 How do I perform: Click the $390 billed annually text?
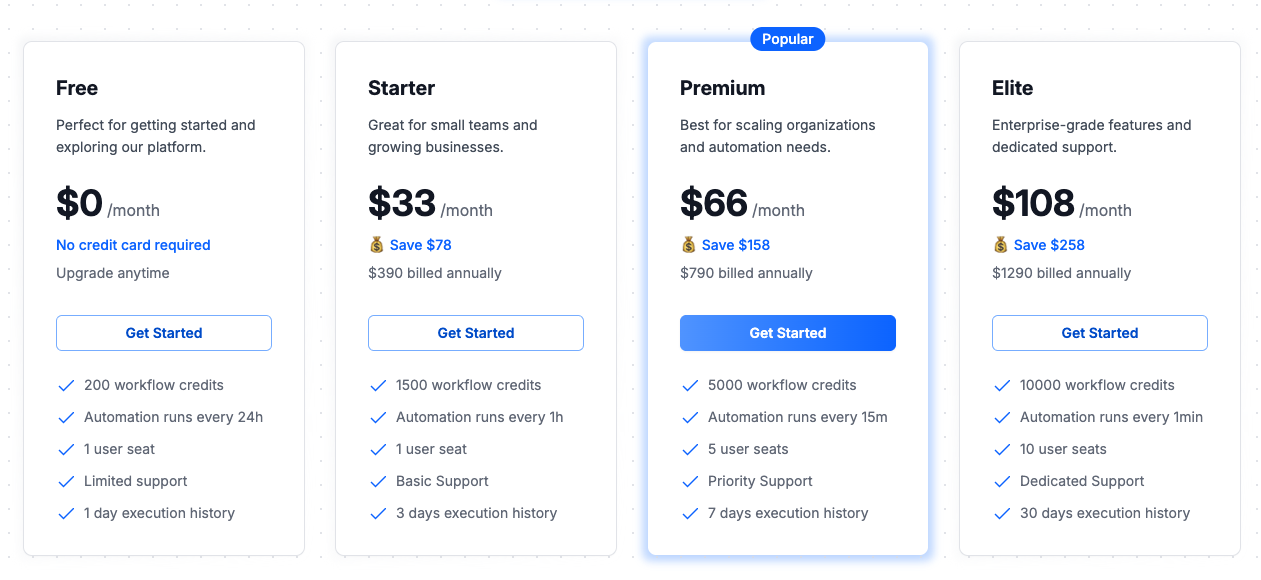point(435,273)
